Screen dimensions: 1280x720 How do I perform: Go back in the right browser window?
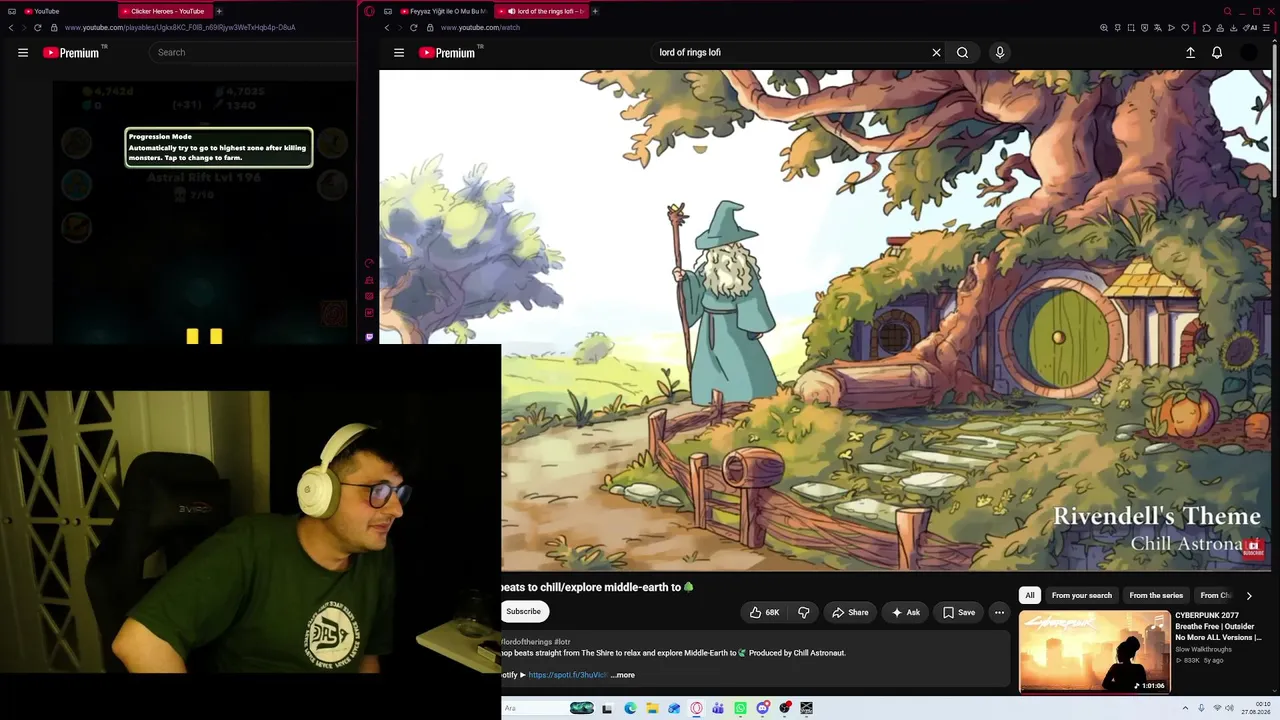(x=387, y=27)
